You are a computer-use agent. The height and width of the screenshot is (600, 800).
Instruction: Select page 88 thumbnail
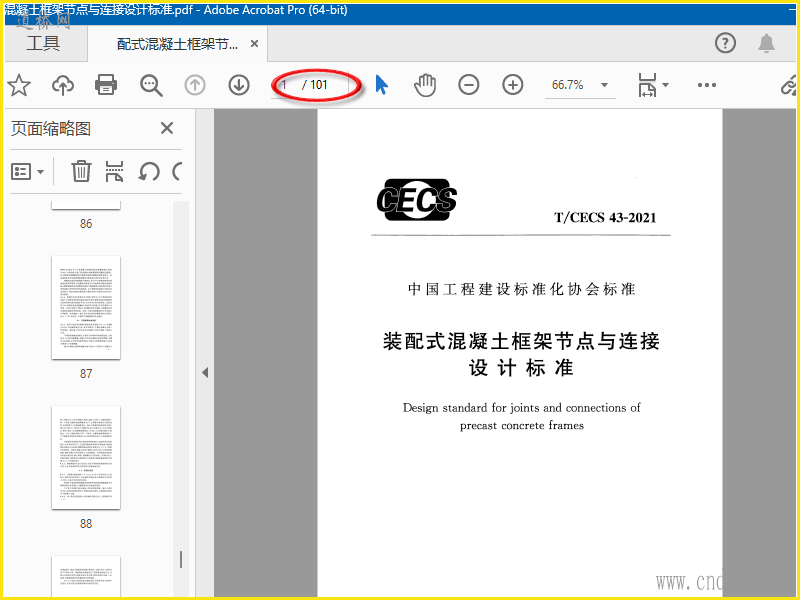[86, 458]
